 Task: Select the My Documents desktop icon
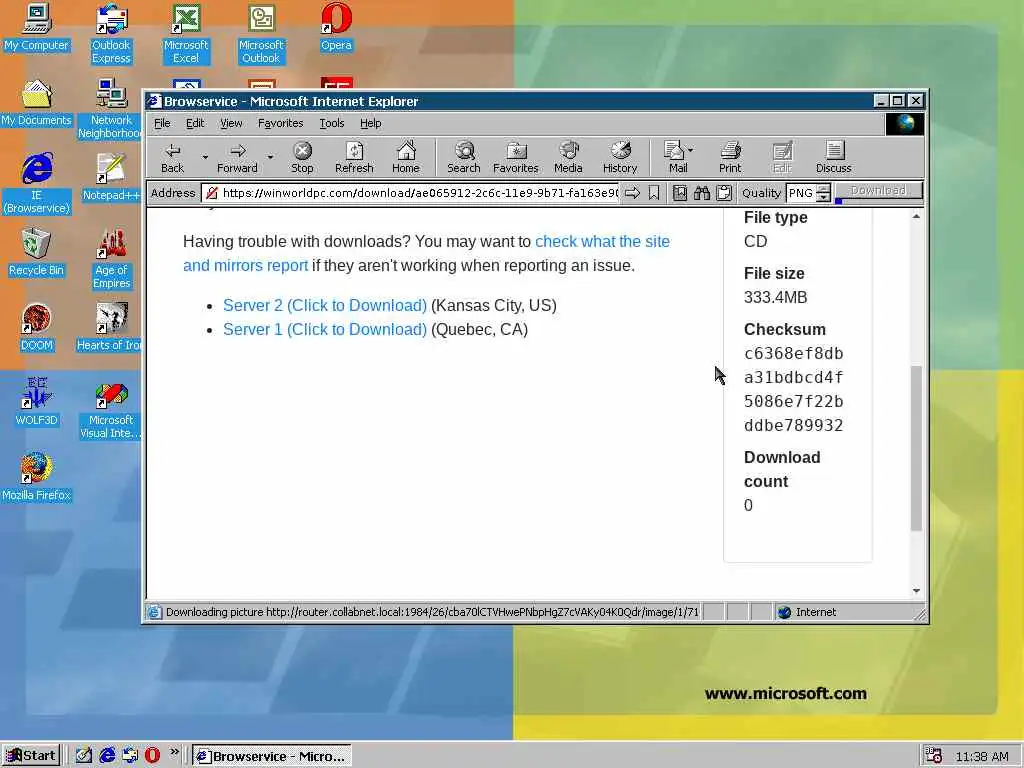[37, 103]
